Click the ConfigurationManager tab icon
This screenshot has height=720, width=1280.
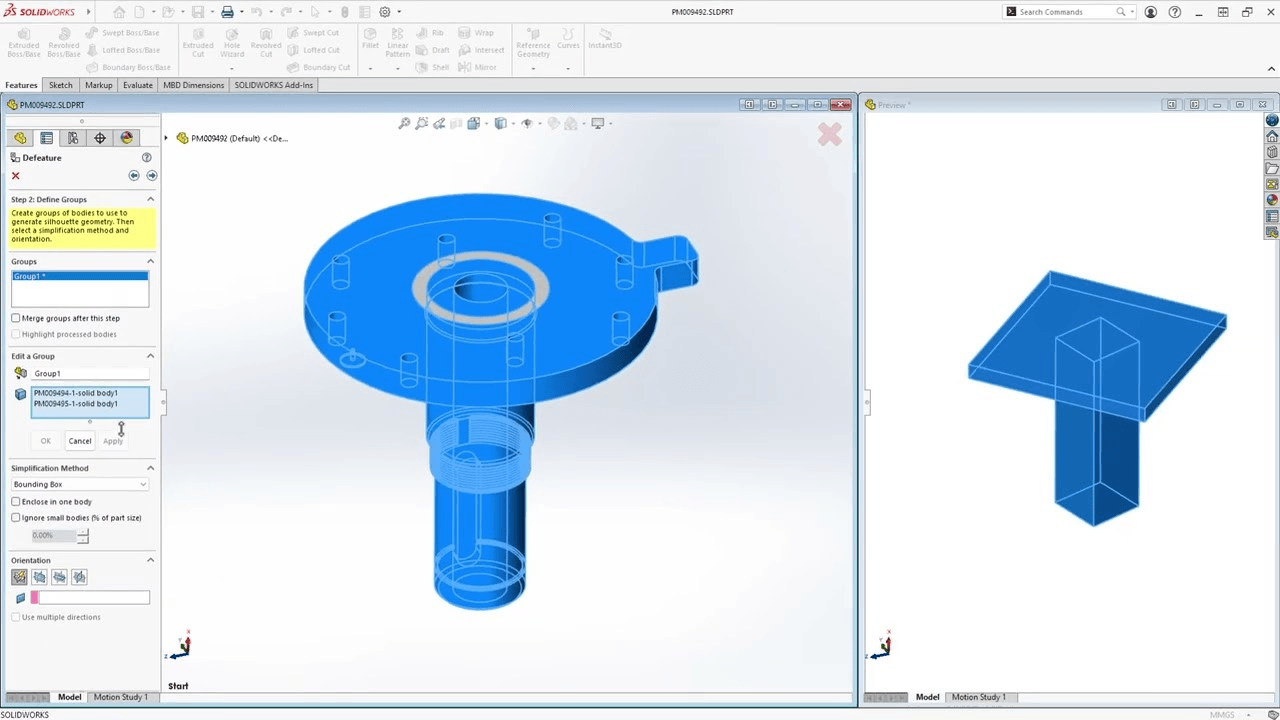[x=72, y=138]
